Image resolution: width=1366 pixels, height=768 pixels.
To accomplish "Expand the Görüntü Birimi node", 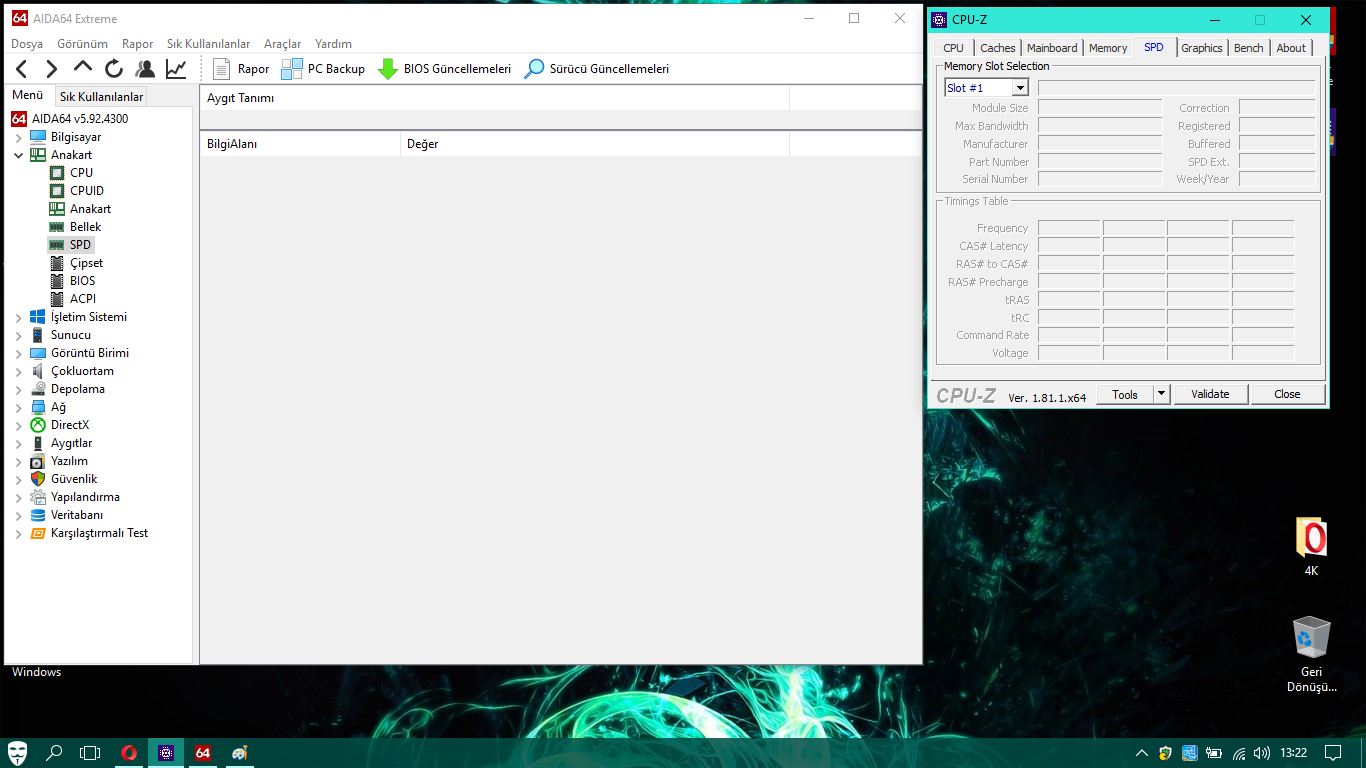I will pyautogui.click(x=18, y=353).
